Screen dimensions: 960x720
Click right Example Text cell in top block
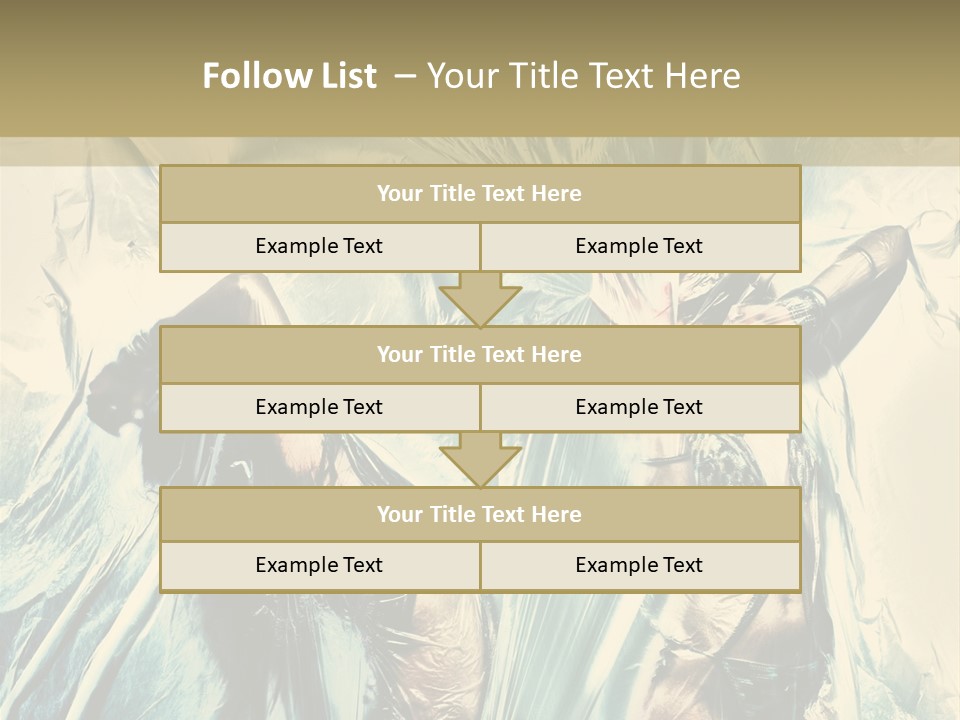tap(639, 247)
